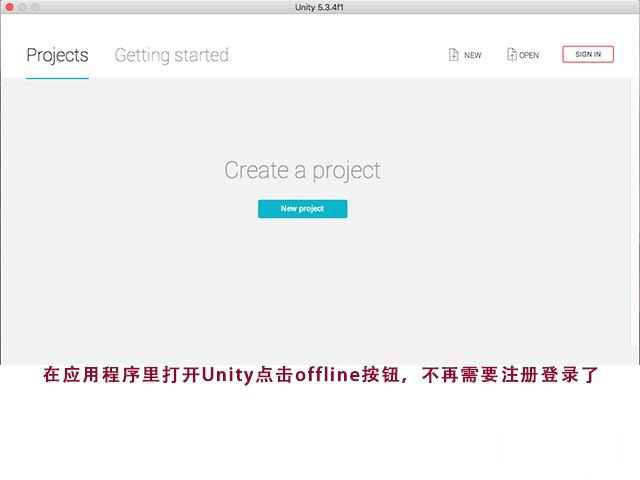Switch to the Projects tab
The height and width of the screenshot is (480, 640).
58,56
